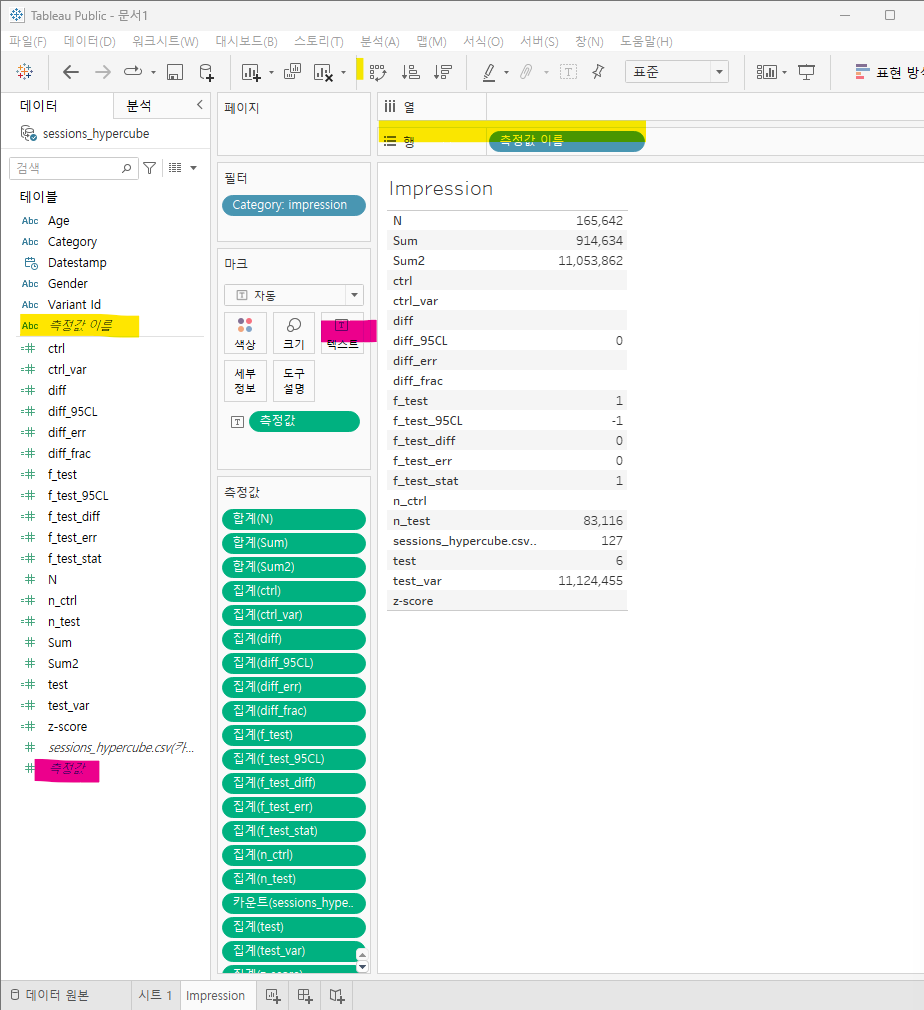Click the new data source icon
The height and width of the screenshot is (1010, 924).
coord(206,72)
